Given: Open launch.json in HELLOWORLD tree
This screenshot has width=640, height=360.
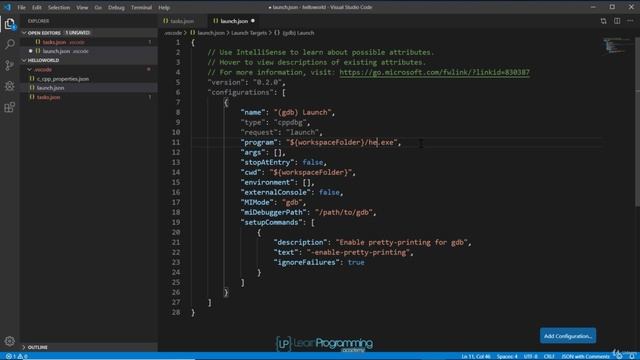Looking at the screenshot, I should tap(89, 88).
